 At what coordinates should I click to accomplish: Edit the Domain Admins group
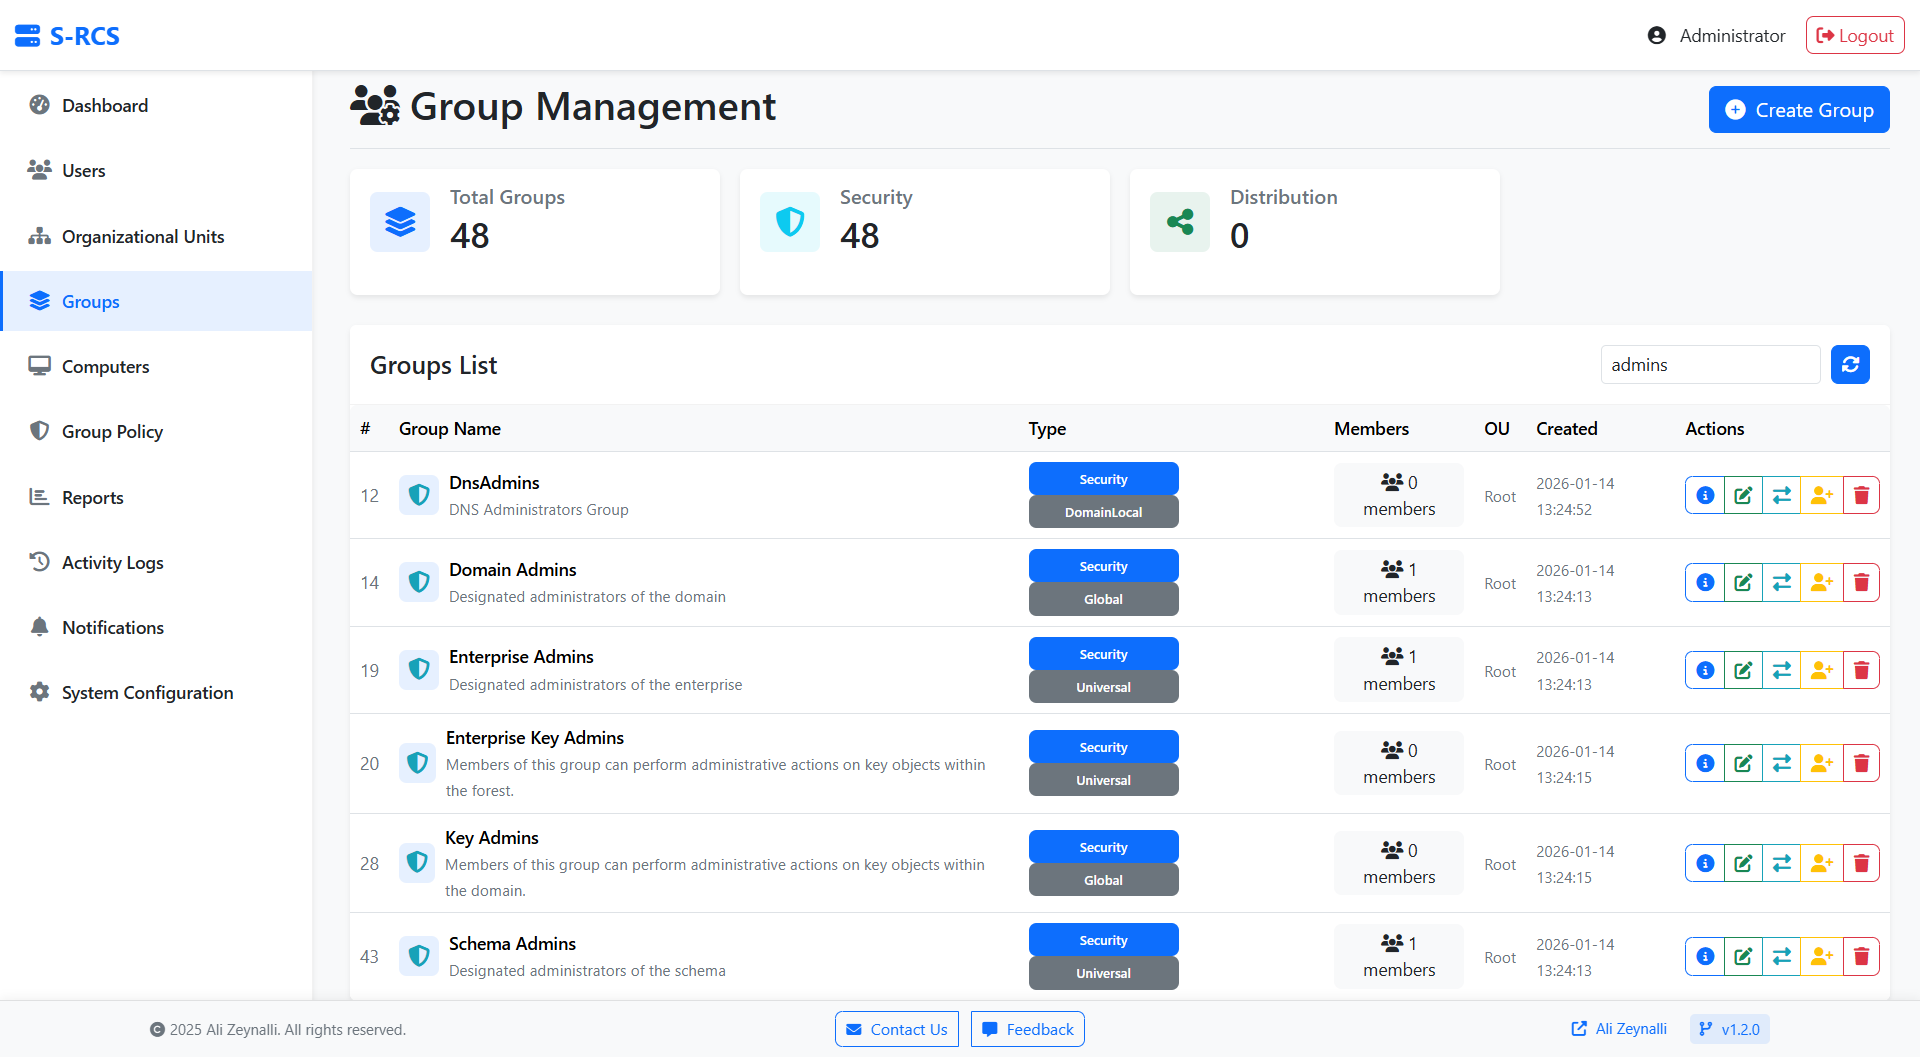[1743, 582]
